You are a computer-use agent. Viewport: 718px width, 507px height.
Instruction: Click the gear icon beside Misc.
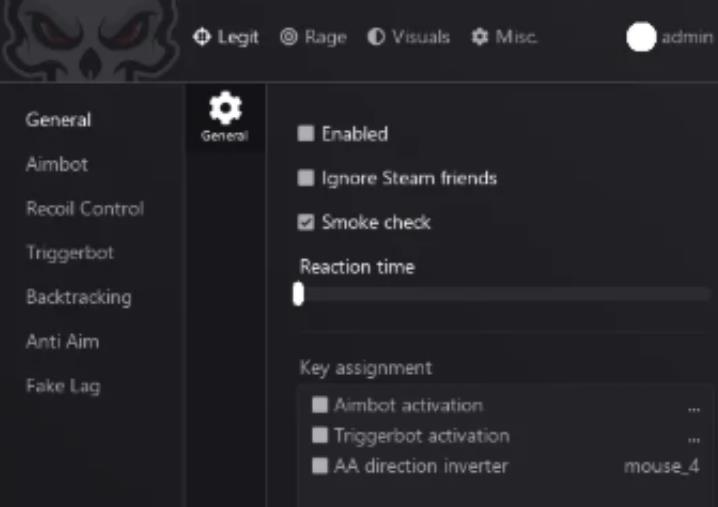pyautogui.click(x=480, y=37)
